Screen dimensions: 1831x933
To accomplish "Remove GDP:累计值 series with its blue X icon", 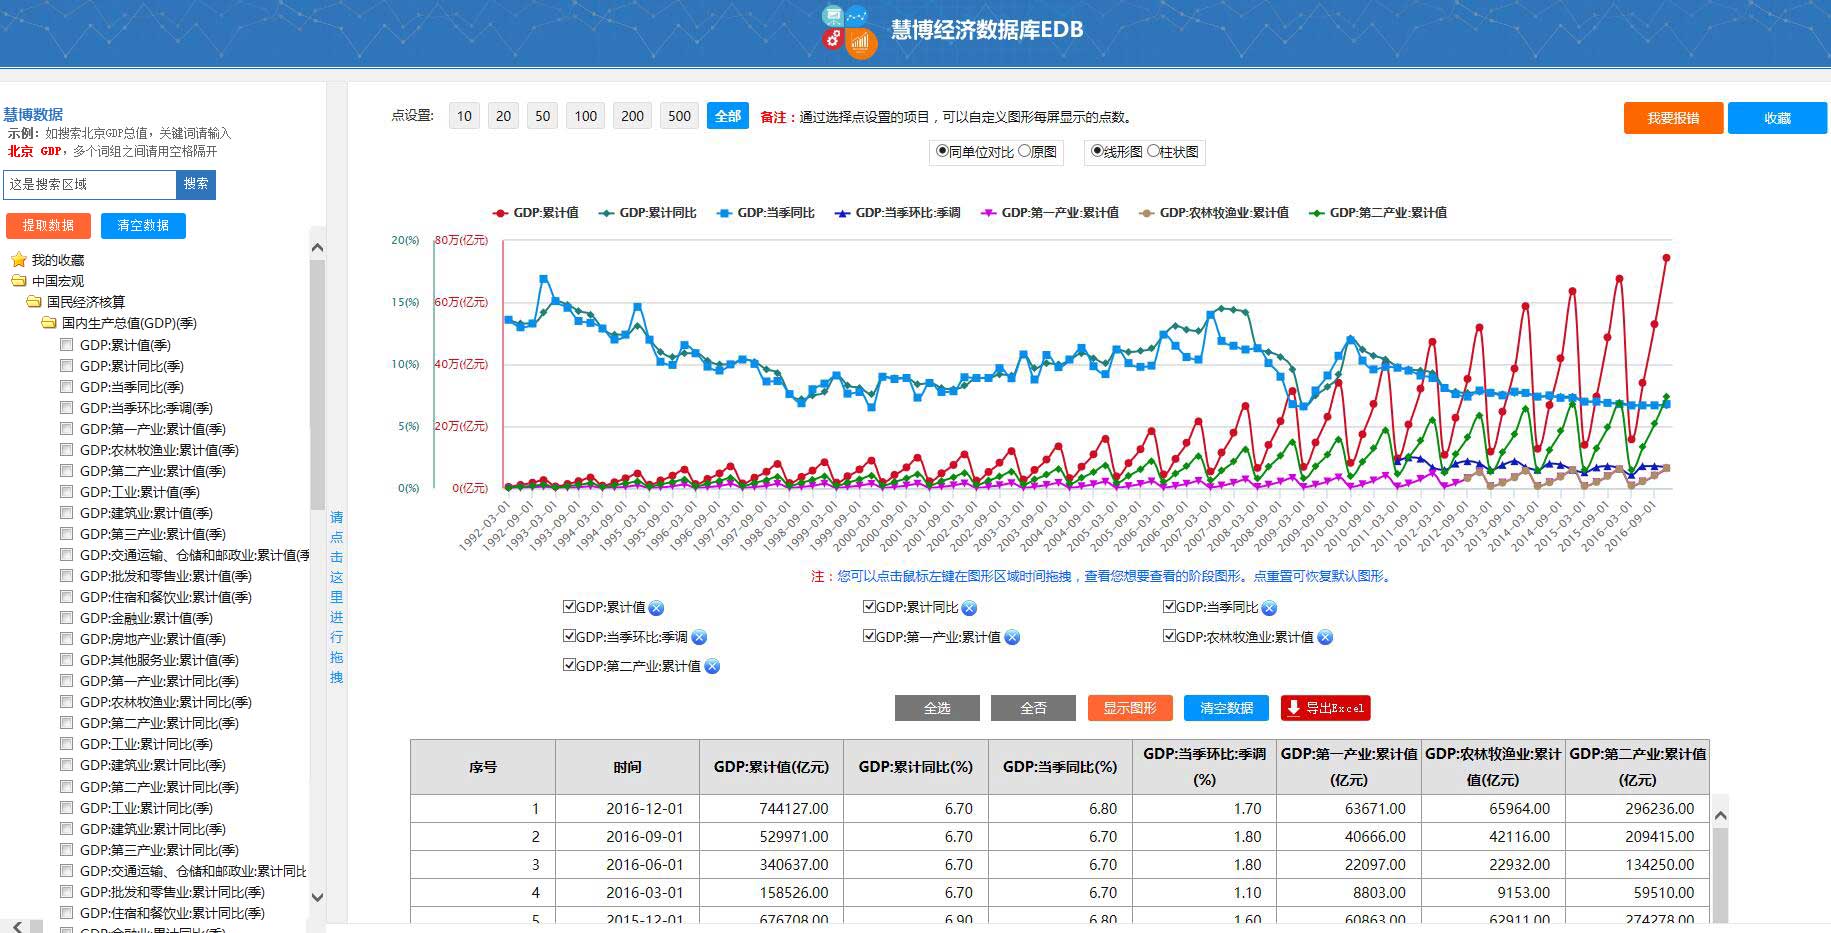I will click(x=656, y=608).
